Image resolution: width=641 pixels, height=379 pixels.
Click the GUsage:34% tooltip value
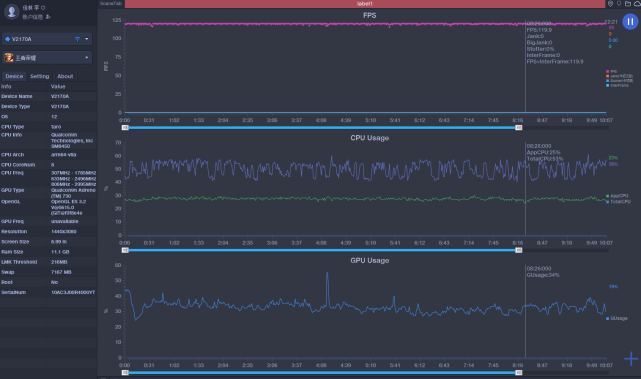click(x=543, y=275)
